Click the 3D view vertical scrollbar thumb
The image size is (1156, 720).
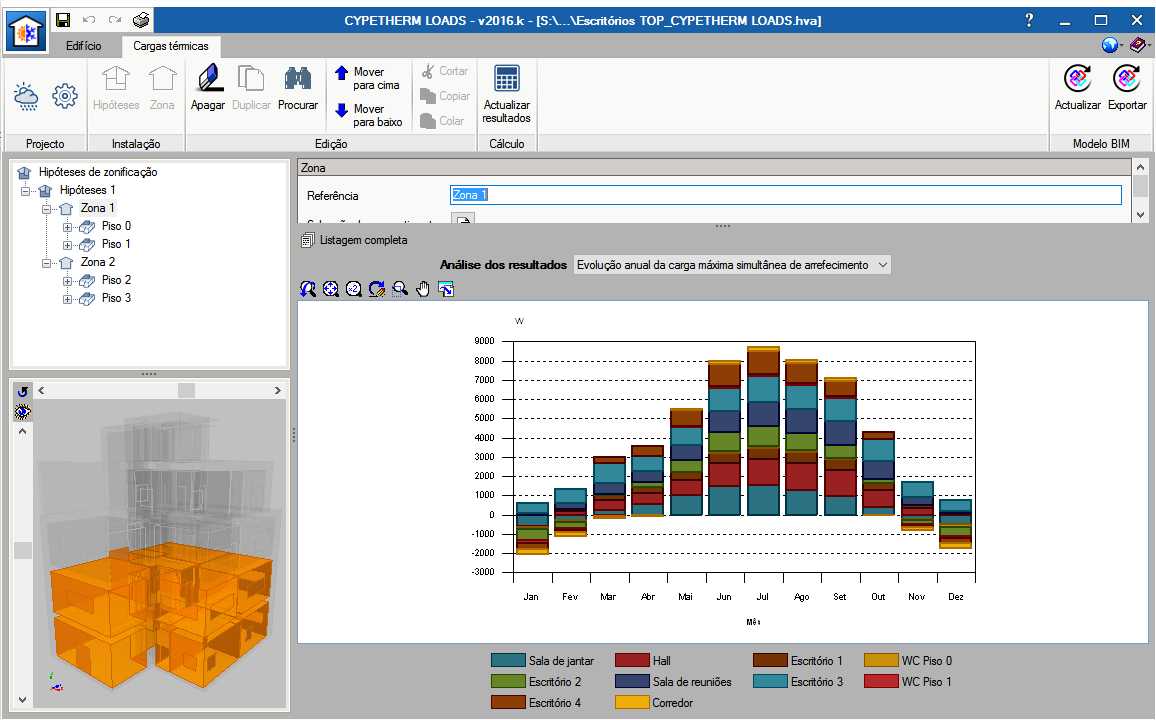tap(23, 550)
